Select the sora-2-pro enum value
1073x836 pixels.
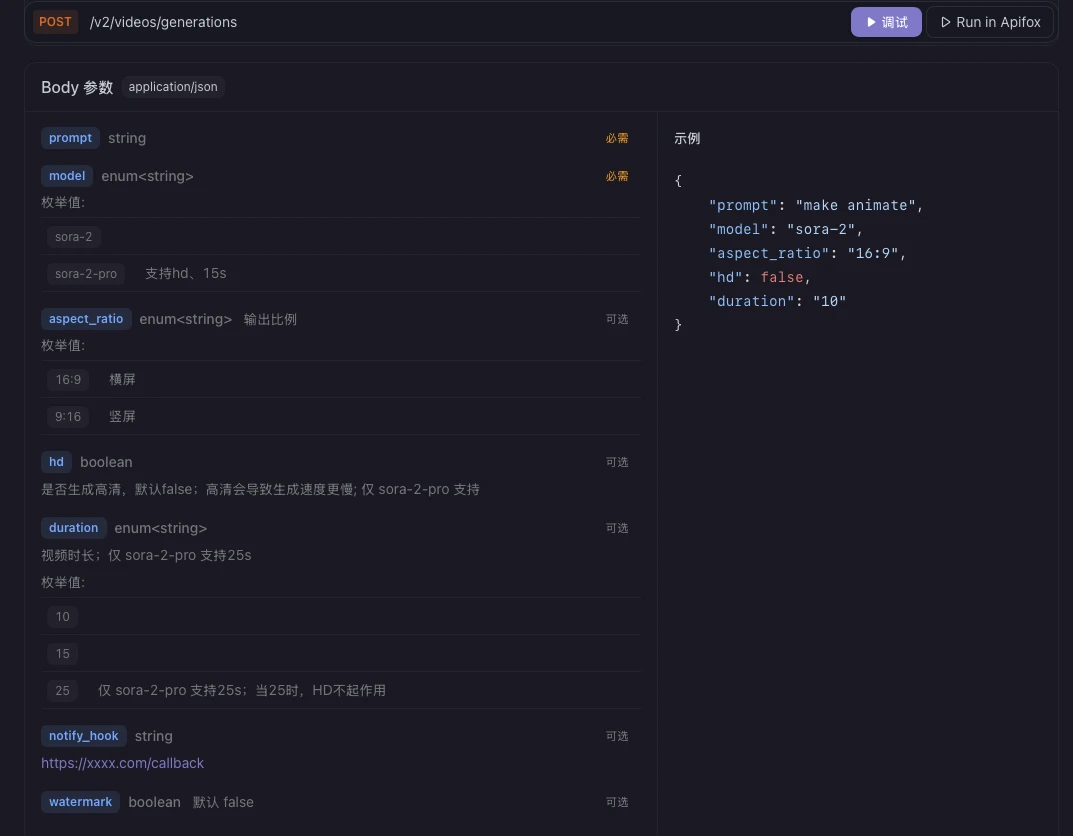[86, 274]
